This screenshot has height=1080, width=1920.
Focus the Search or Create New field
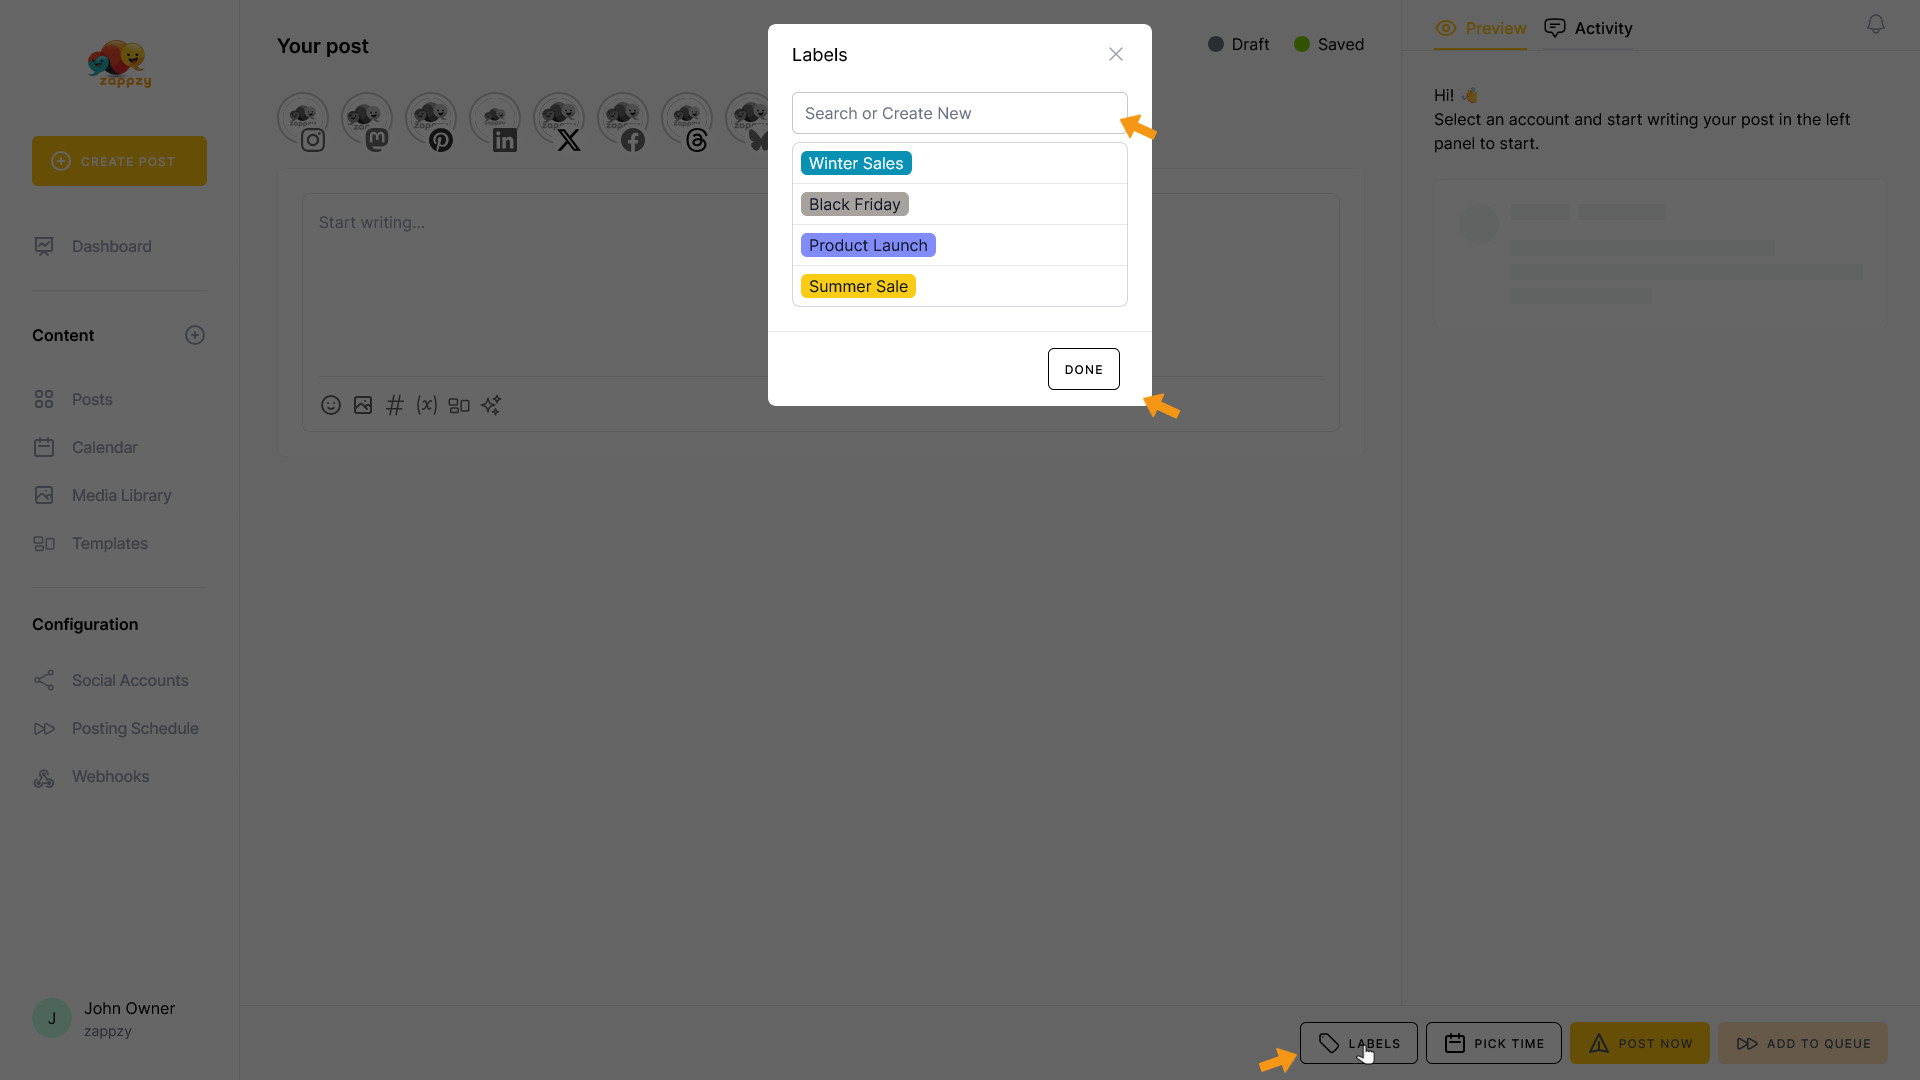click(x=959, y=113)
